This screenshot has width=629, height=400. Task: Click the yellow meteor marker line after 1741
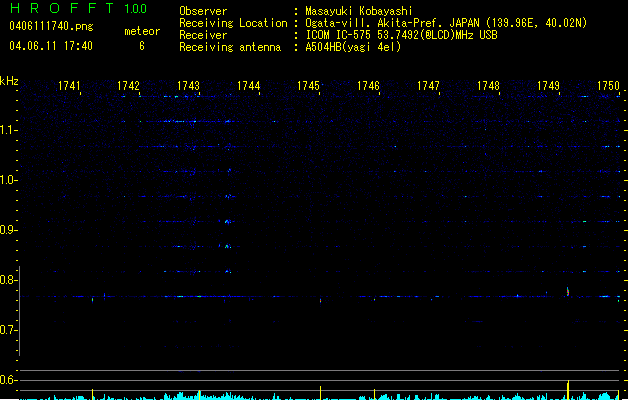click(93, 394)
